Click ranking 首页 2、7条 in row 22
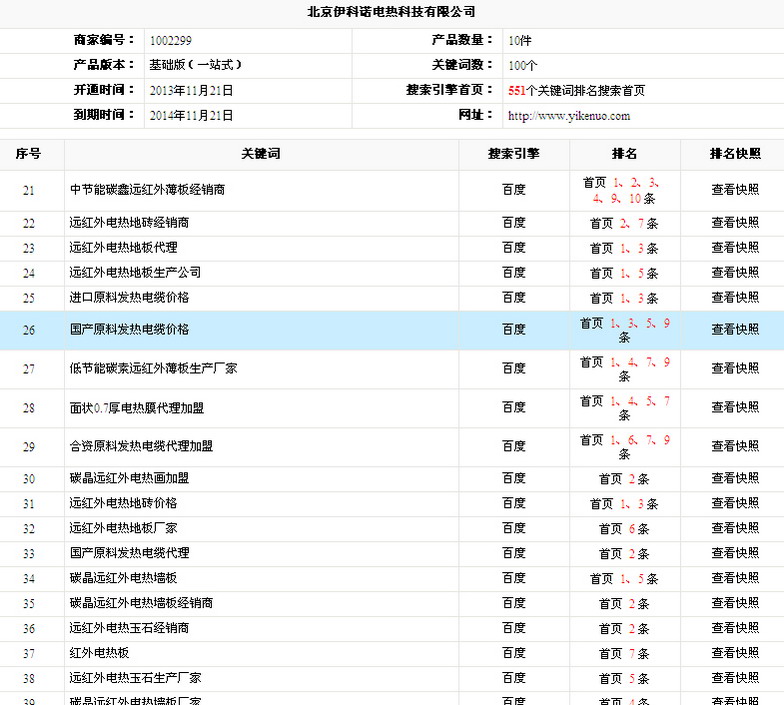 coord(624,223)
